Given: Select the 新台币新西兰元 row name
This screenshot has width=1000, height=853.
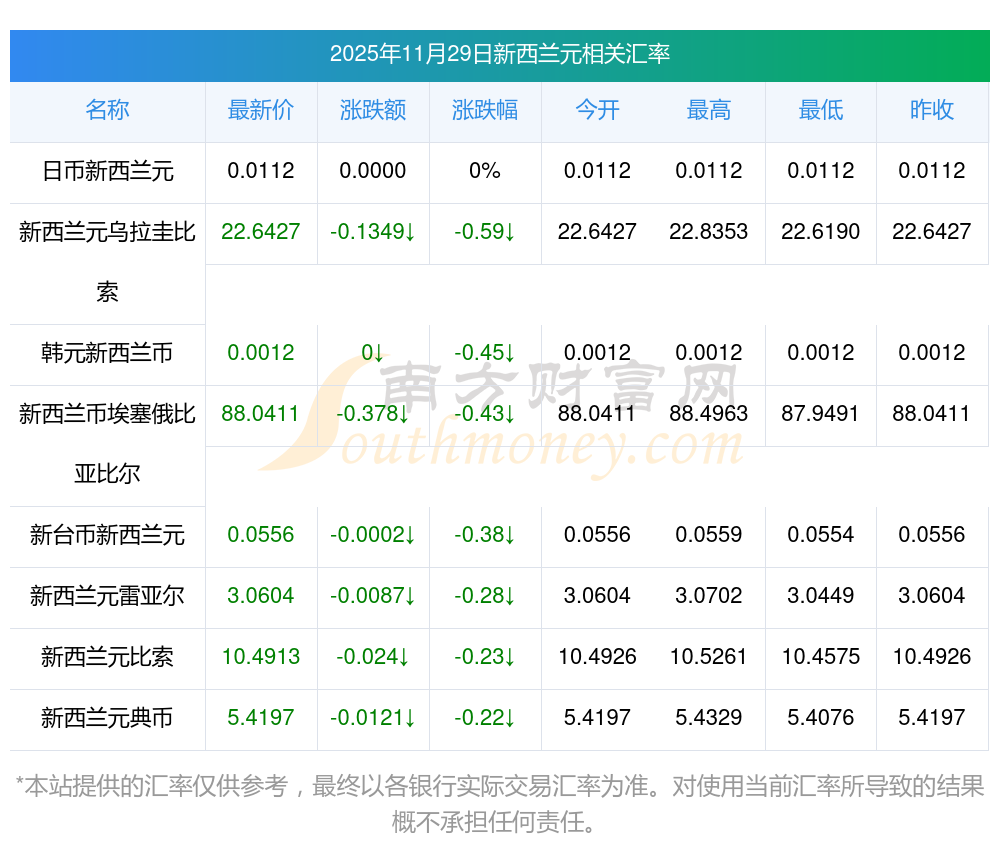Looking at the screenshot, I should click(x=107, y=535).
